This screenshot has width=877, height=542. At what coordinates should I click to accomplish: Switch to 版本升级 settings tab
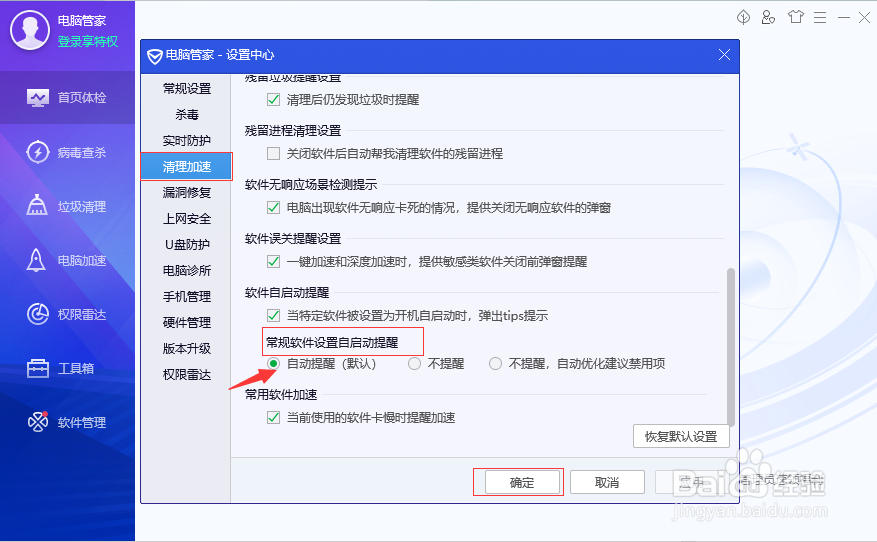click(x=186, y=348)
